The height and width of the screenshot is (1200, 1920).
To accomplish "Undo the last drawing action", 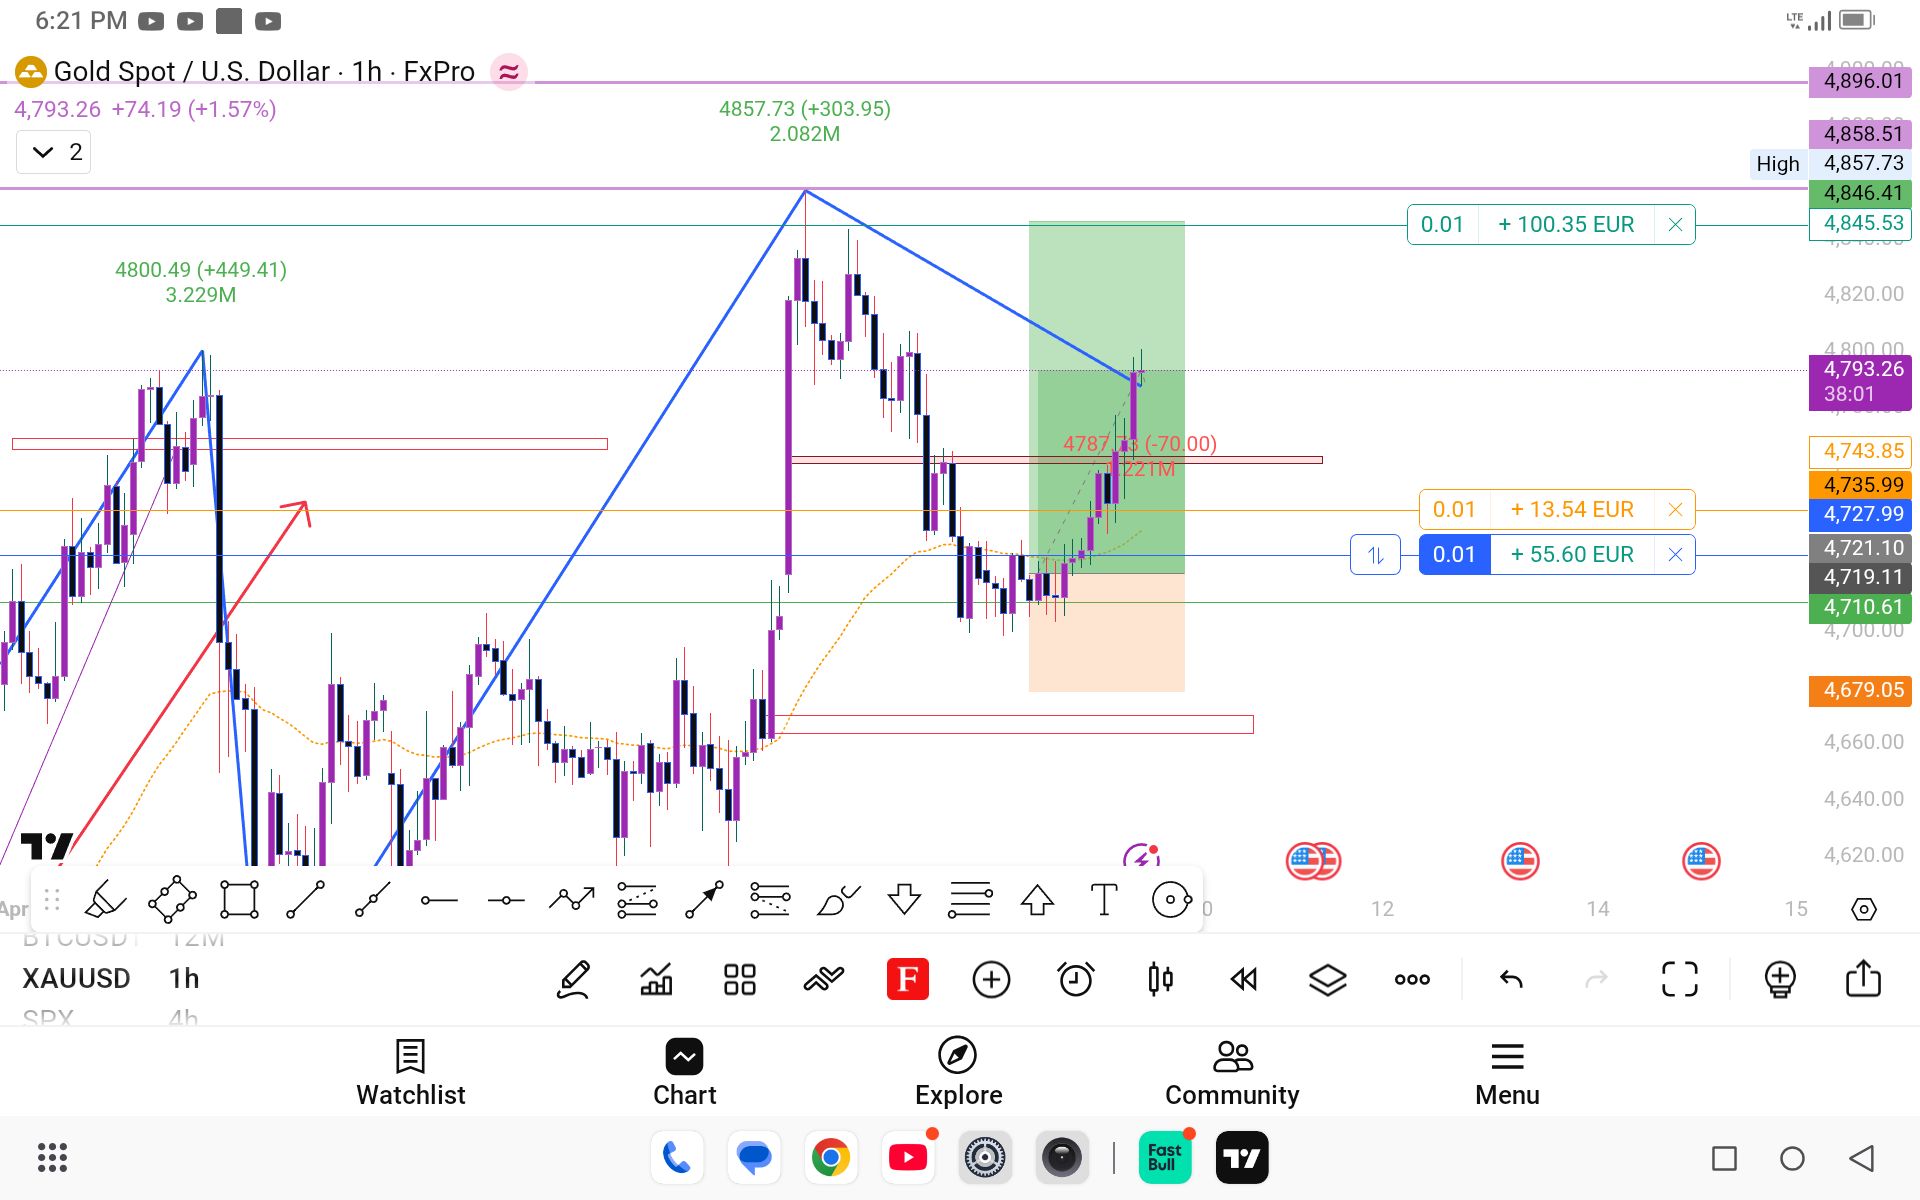I will pos(1511,979).
